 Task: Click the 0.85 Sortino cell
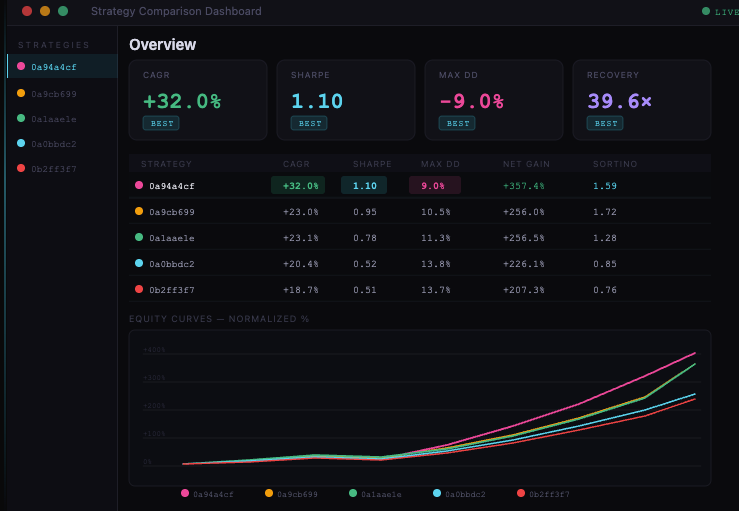605,264
